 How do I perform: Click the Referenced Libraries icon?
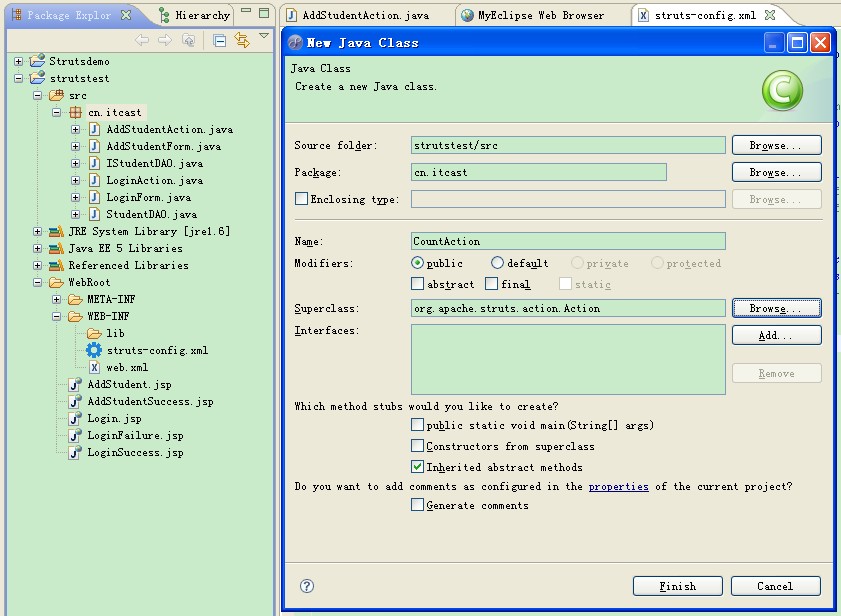pos(56,265)
